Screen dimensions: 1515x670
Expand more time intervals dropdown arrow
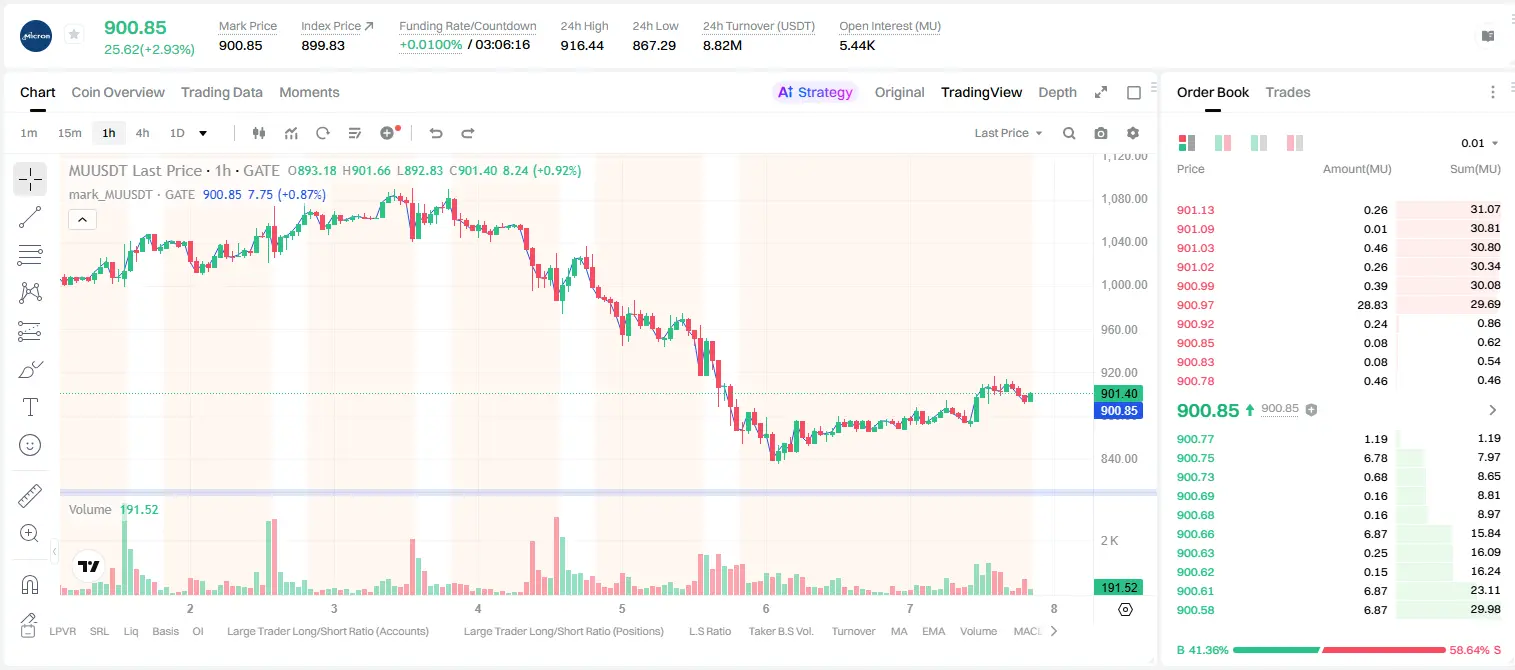[203, 133]
